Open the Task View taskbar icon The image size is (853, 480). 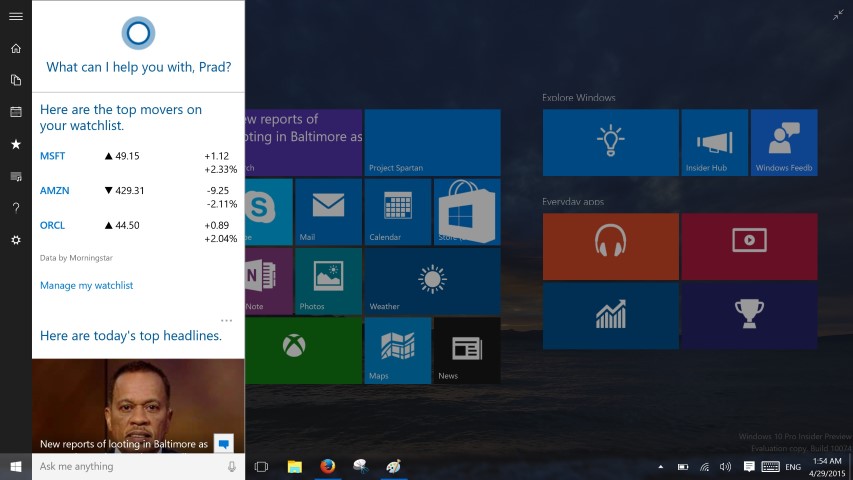click(x=261, y=467)
